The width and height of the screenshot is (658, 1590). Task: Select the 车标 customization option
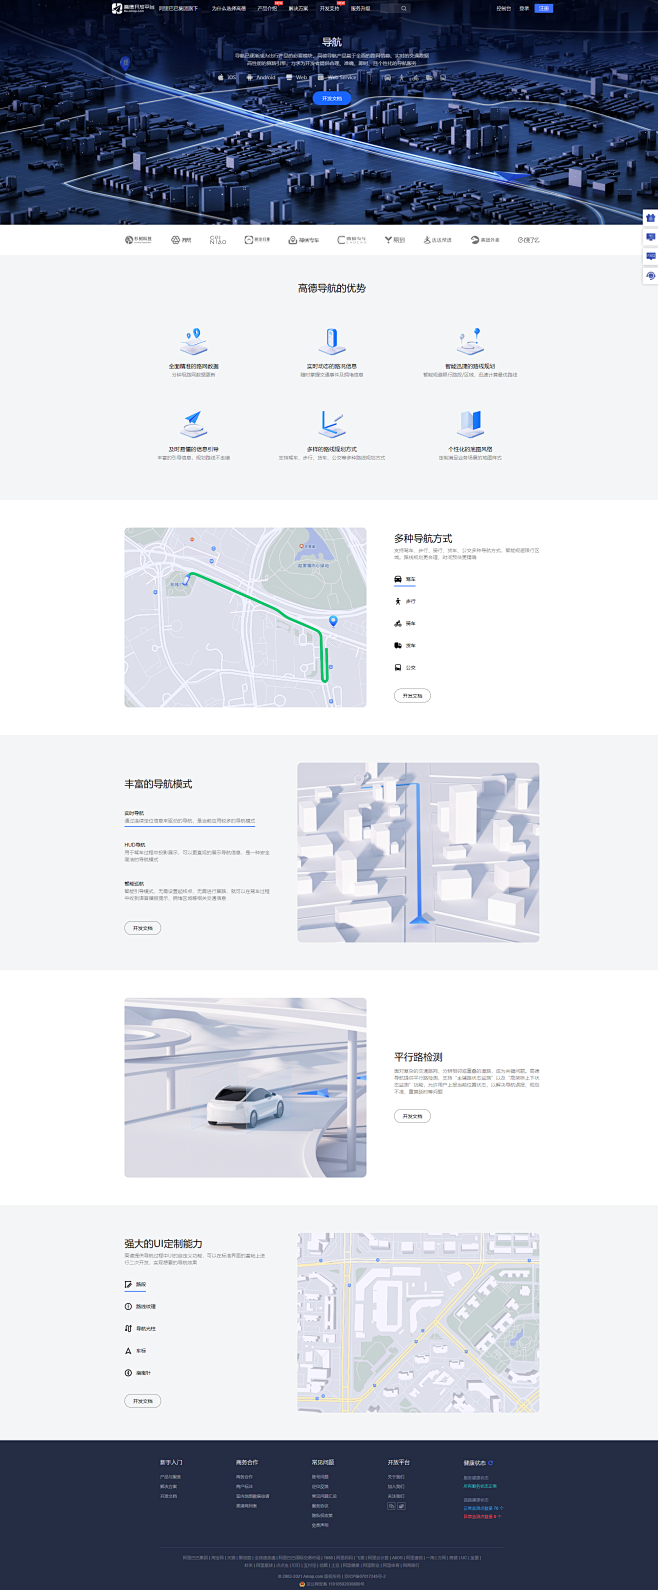(x=135, y=1350)
